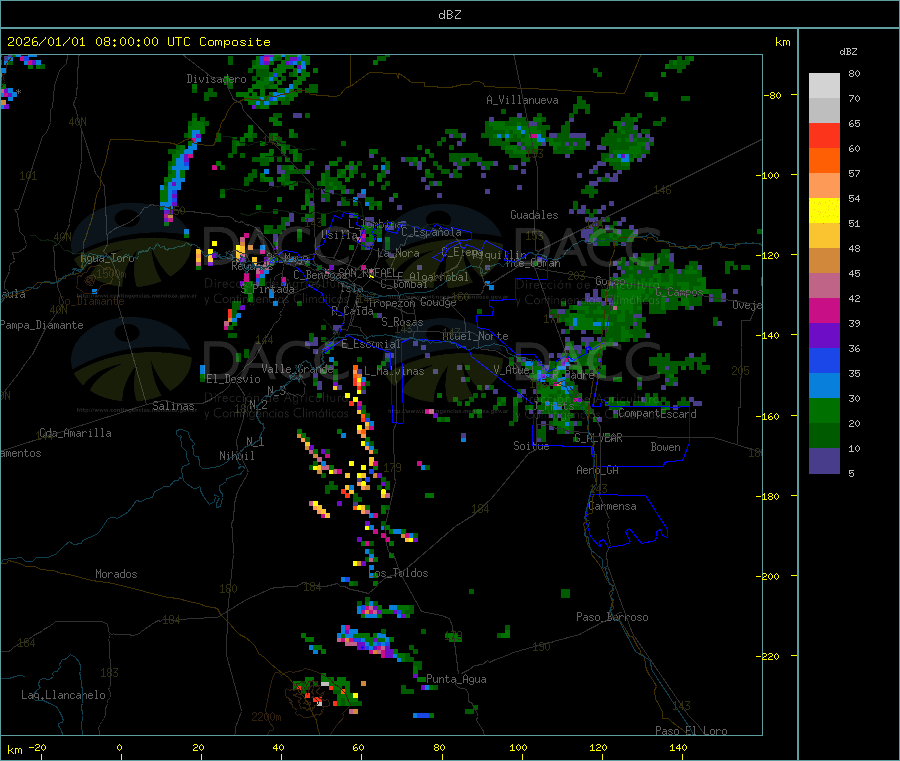Screen dimensions: 900x761
Task: Pick the gold 48–51 dBZ legend swatch
Action: tap(824, 236)
